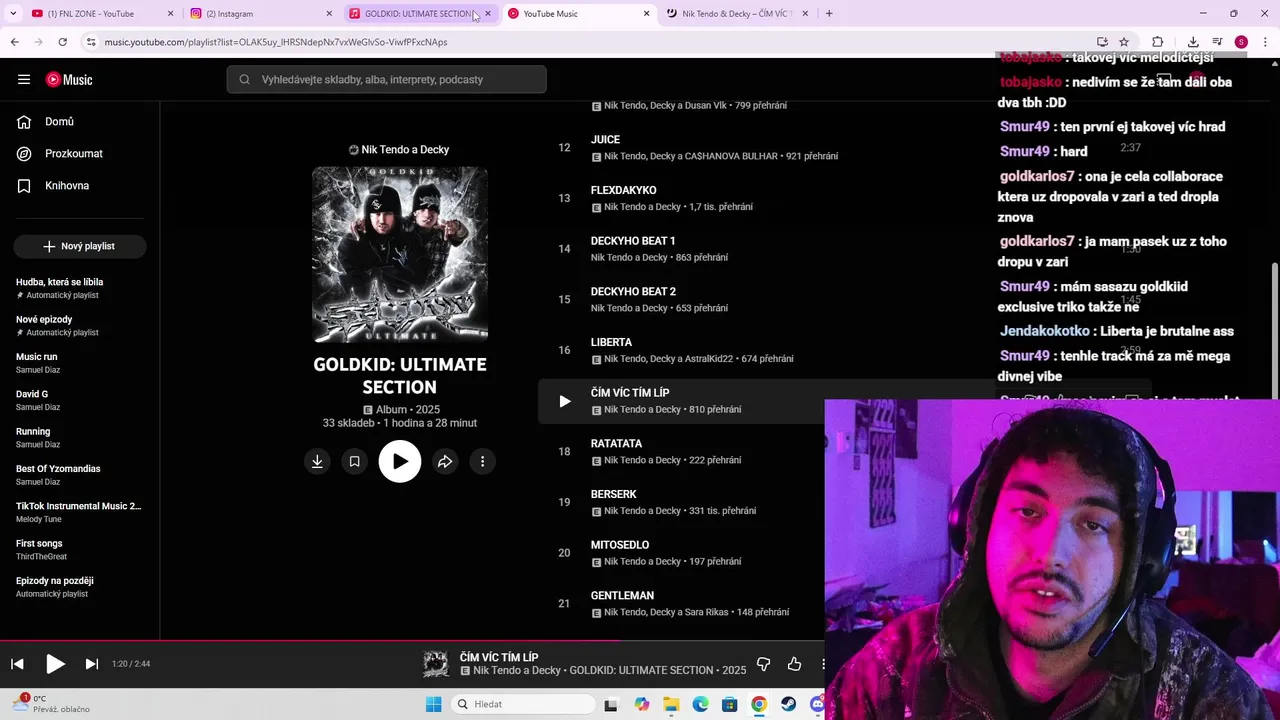This screenshot has height=720, width=1280.
Task: Resume playback in the player bar
Action: (55, 664)
